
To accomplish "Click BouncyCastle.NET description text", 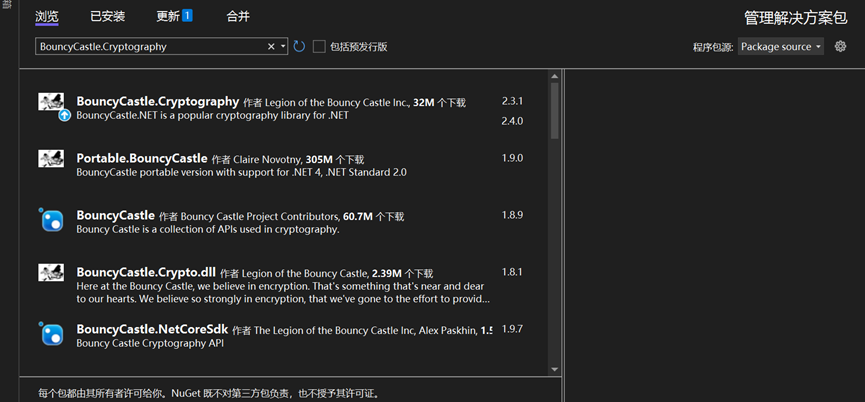I will click(212, 116).
